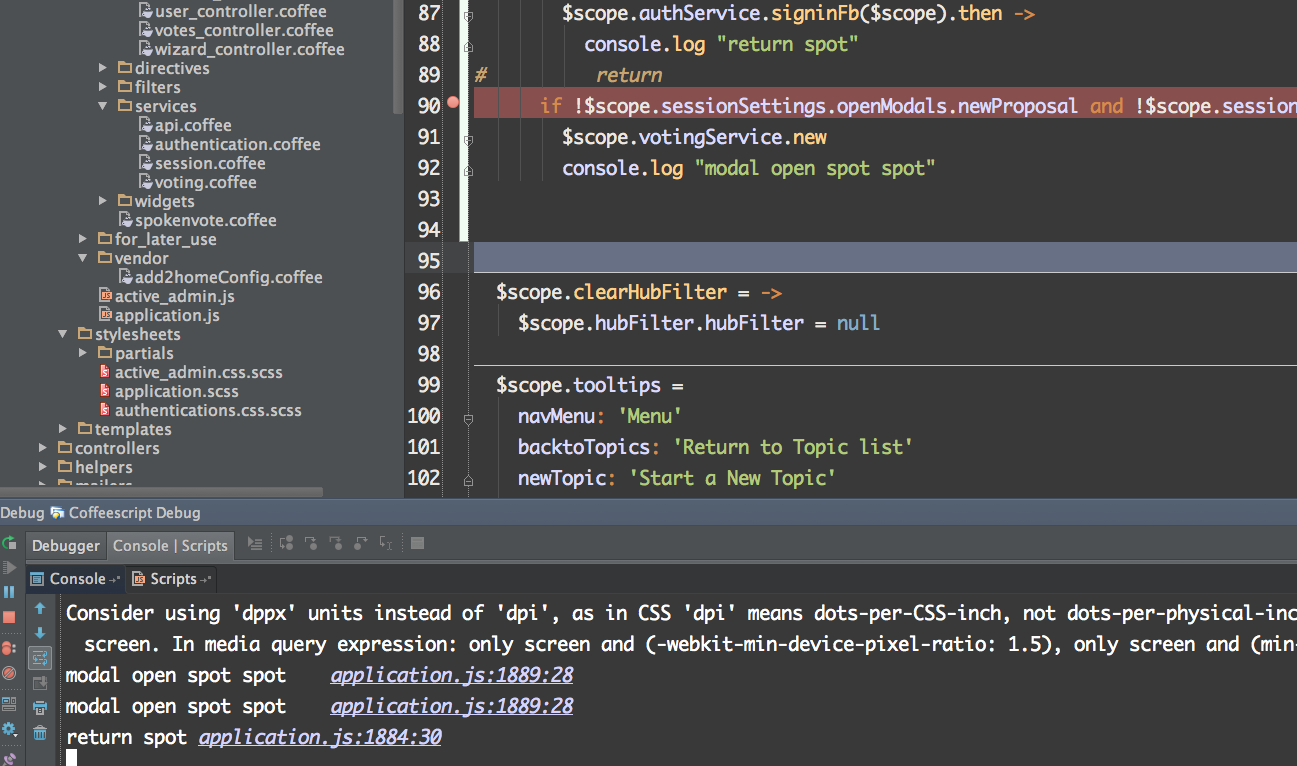Run to cursor in debugger
The width and height of the screenshot is (1297, 766).
pos(386,543)
